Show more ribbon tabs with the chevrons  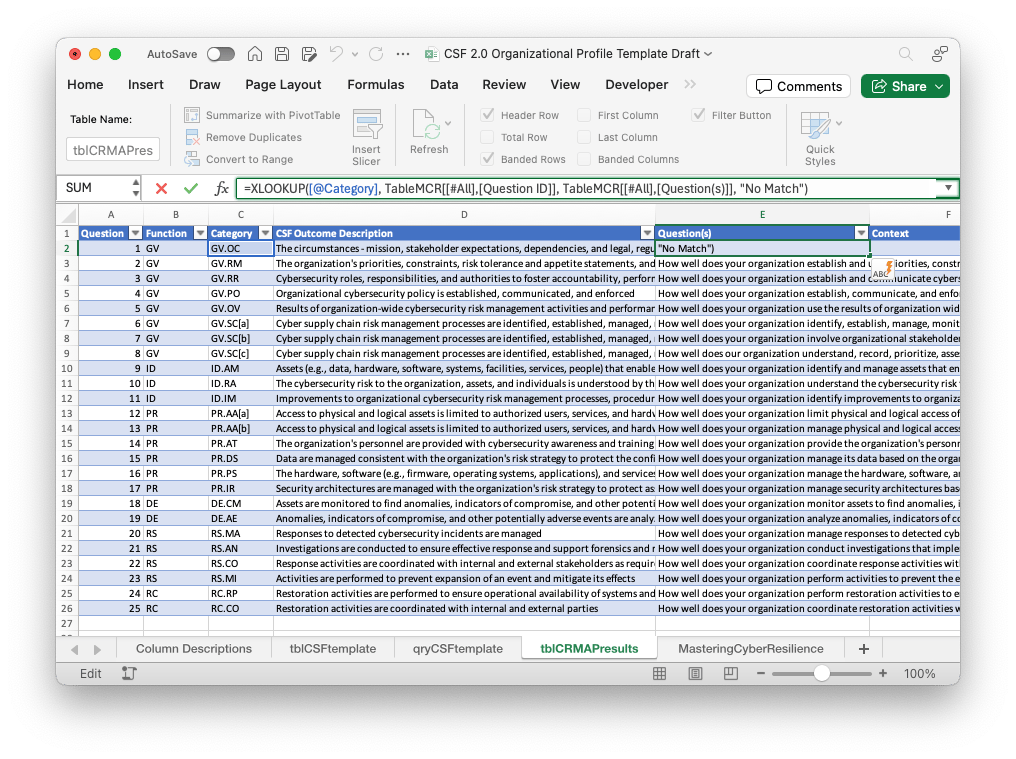point(690,84)
